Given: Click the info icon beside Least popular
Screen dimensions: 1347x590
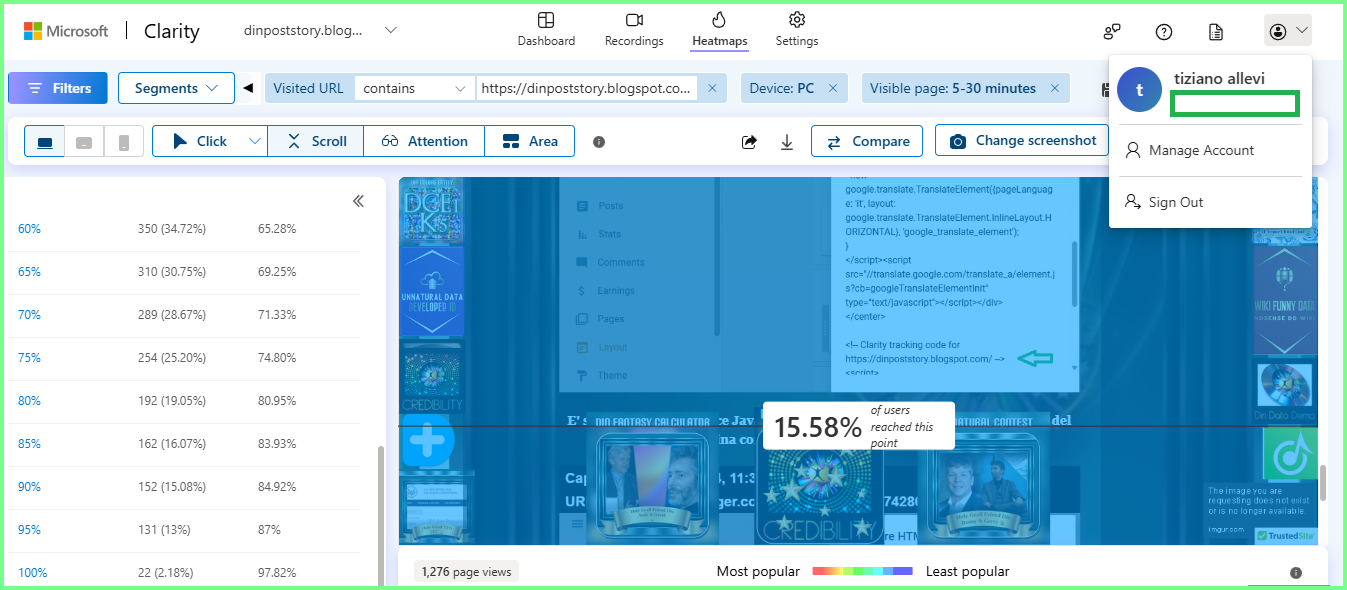Looking at the screenshot, I should point(1296,573).
